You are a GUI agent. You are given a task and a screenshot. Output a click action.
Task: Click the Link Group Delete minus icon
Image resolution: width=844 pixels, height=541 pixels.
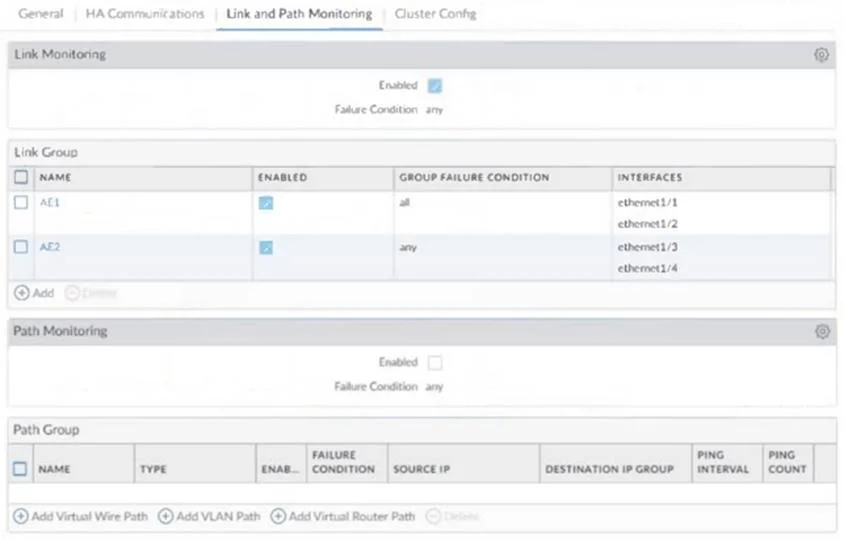click(72, 293)
